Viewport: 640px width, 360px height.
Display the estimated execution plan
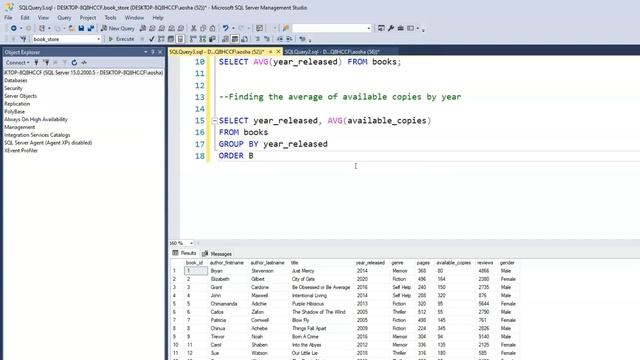click(161, 39)
